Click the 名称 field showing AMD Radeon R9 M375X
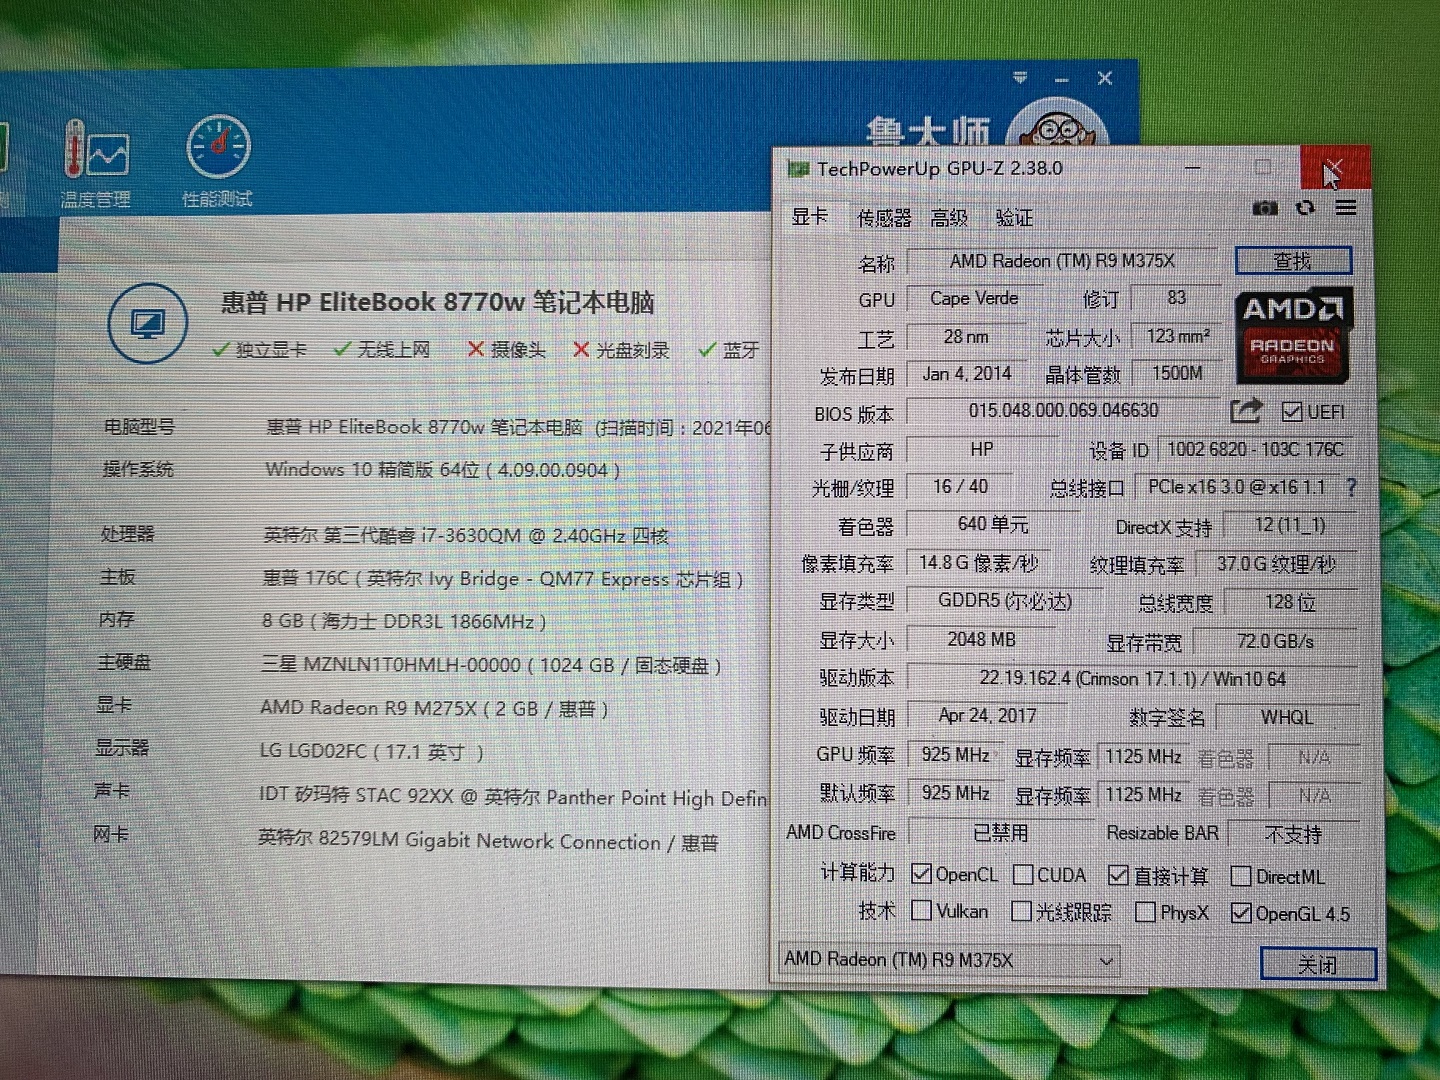The image size is (1440, 1080). pos(1062,261)
